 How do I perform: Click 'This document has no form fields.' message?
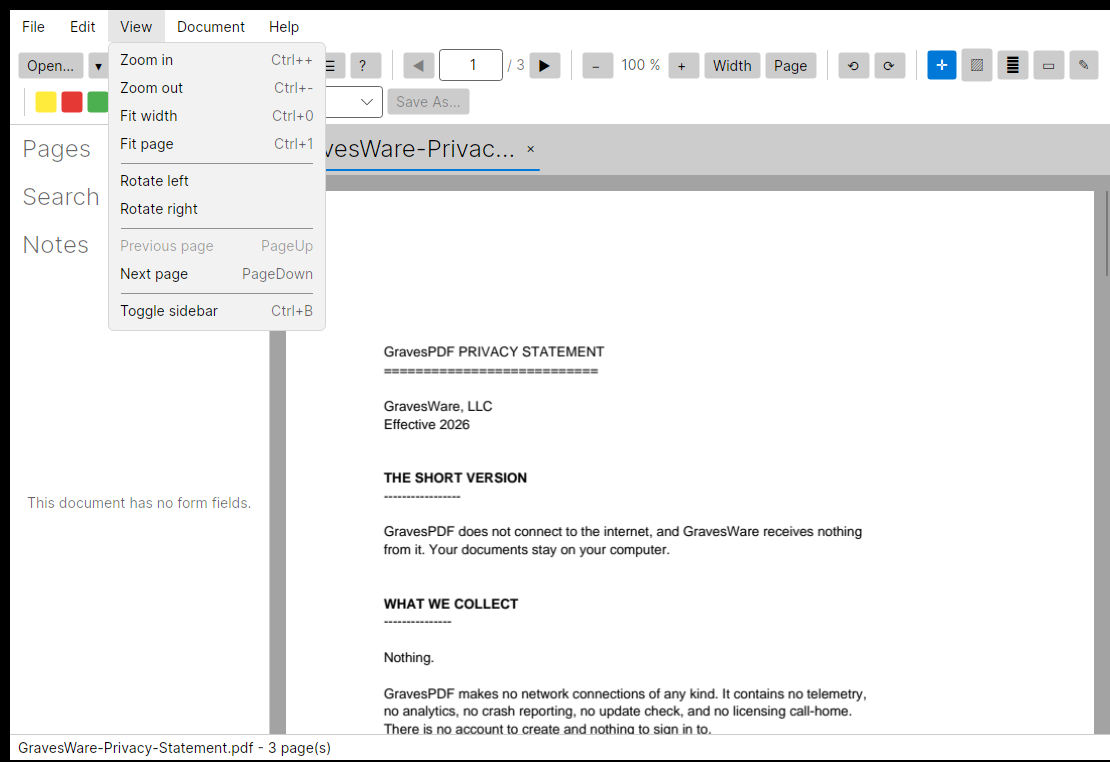(x=139, y=503)
